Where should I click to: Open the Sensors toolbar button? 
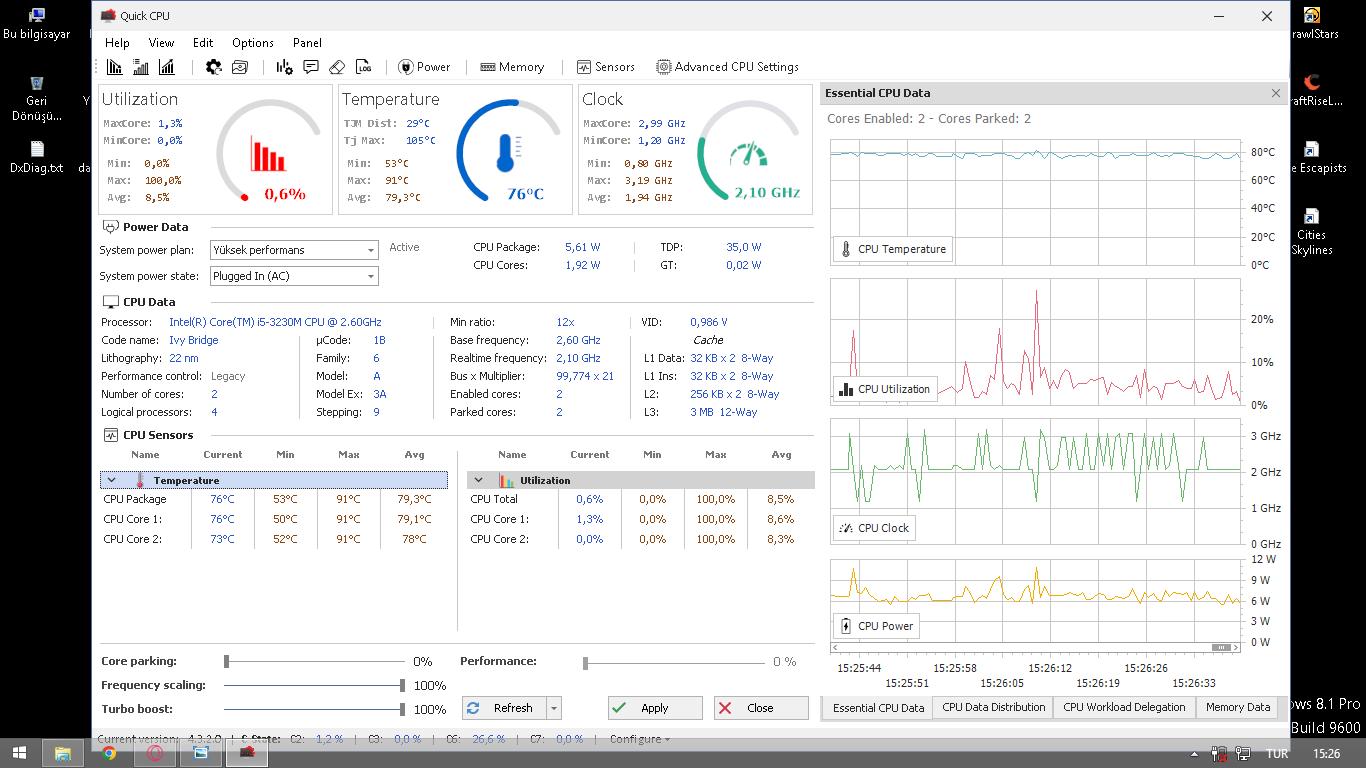[x=606, y=67]
